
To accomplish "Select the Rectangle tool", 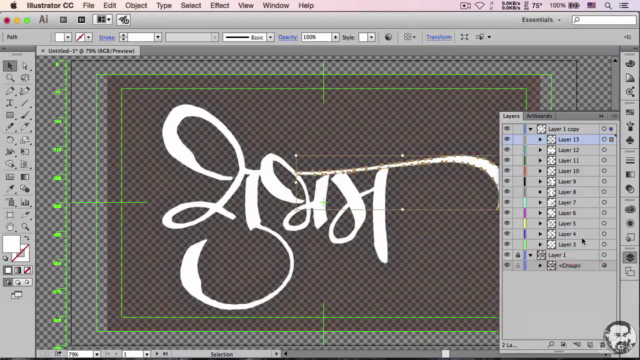I will pyautogui.click(x=10, y=115).
